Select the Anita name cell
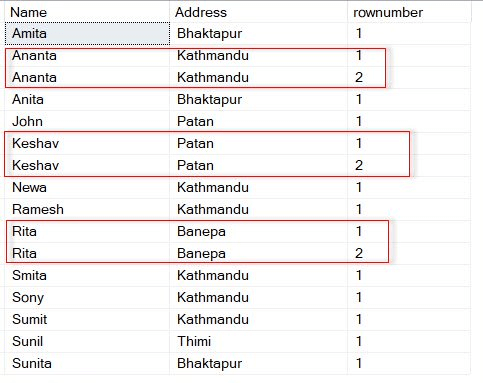This screenshot has width=483, height=383. pos(87,99)
